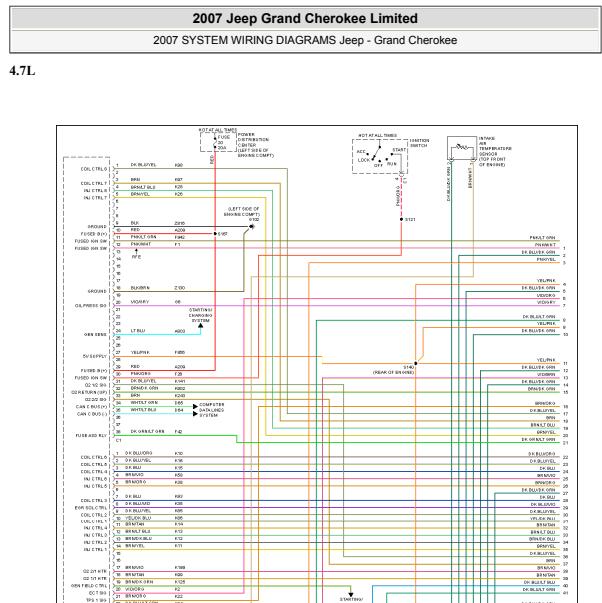Click the 'POWER DISTRIBUTION CENTER' label
The height and width of the screenshot is (603, 602).
(x=255, y=145)
